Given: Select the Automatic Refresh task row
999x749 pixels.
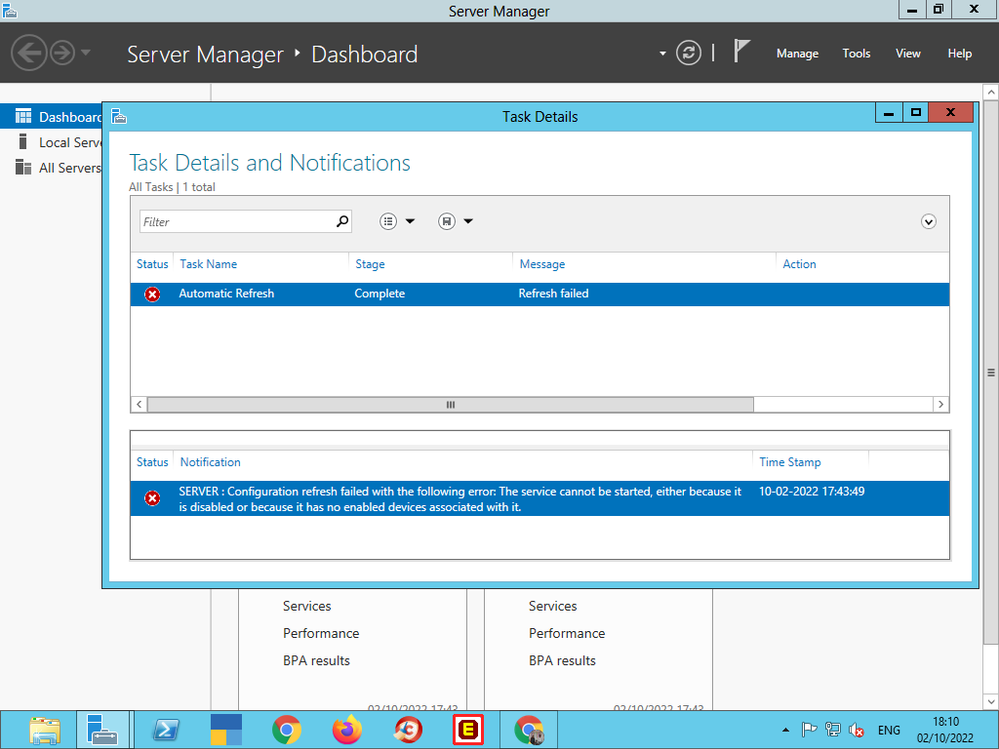Looking at the screenshot, I should (540, 294).
